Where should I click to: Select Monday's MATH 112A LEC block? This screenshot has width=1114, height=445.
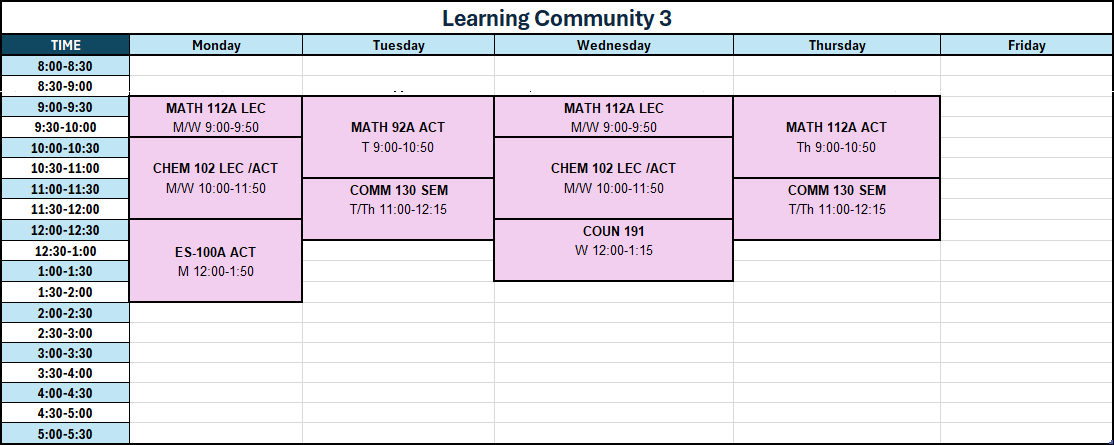[x=216, y=117]
